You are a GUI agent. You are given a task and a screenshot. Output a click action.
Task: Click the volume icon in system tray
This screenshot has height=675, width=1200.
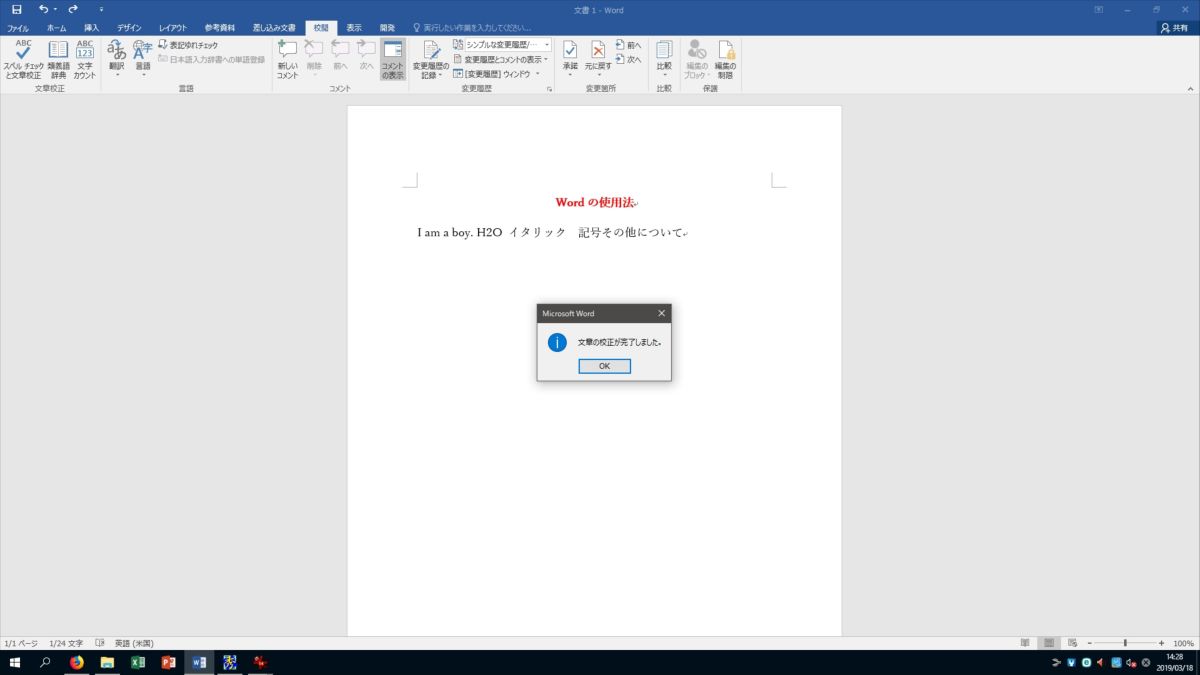coord(1131,662)
